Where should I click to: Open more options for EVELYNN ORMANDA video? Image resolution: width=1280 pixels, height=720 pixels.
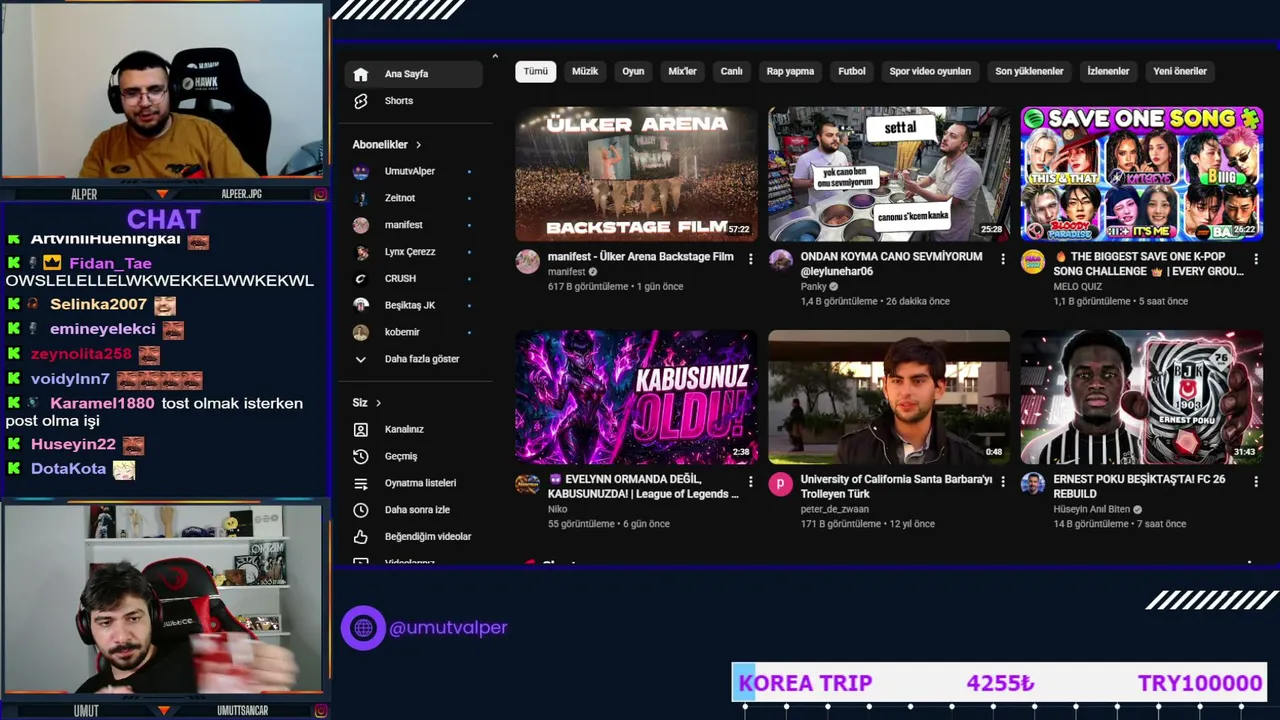[750, 481]
